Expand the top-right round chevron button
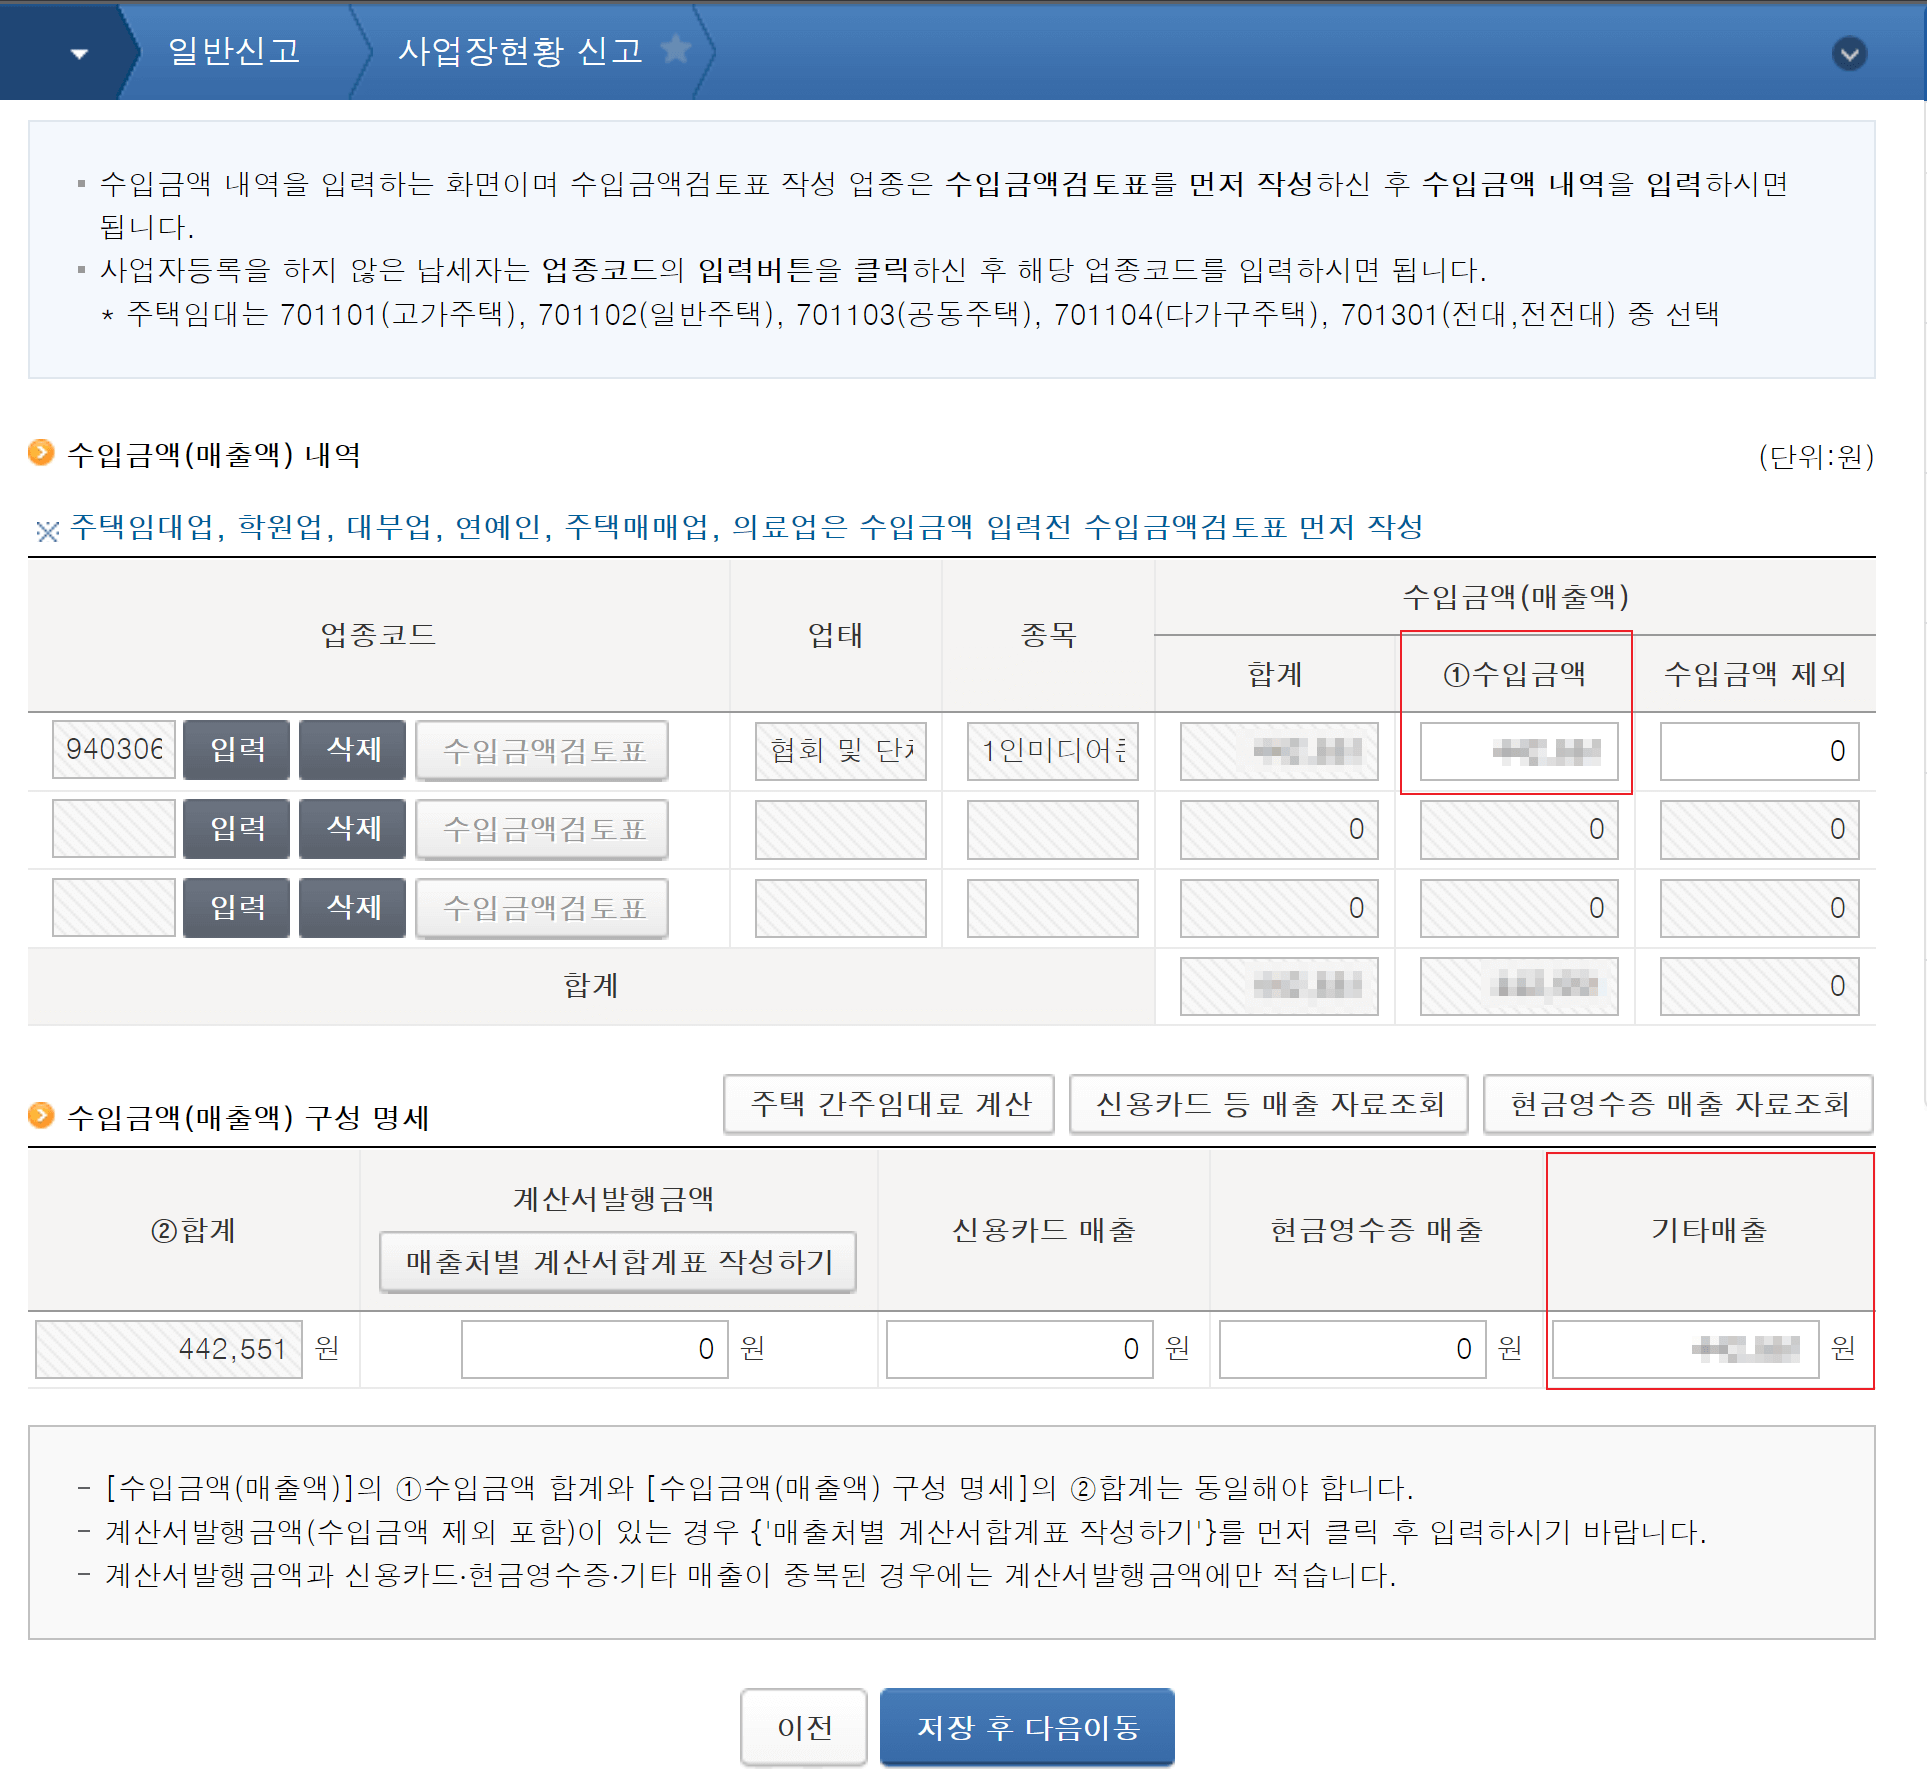 click(1849, 53)
